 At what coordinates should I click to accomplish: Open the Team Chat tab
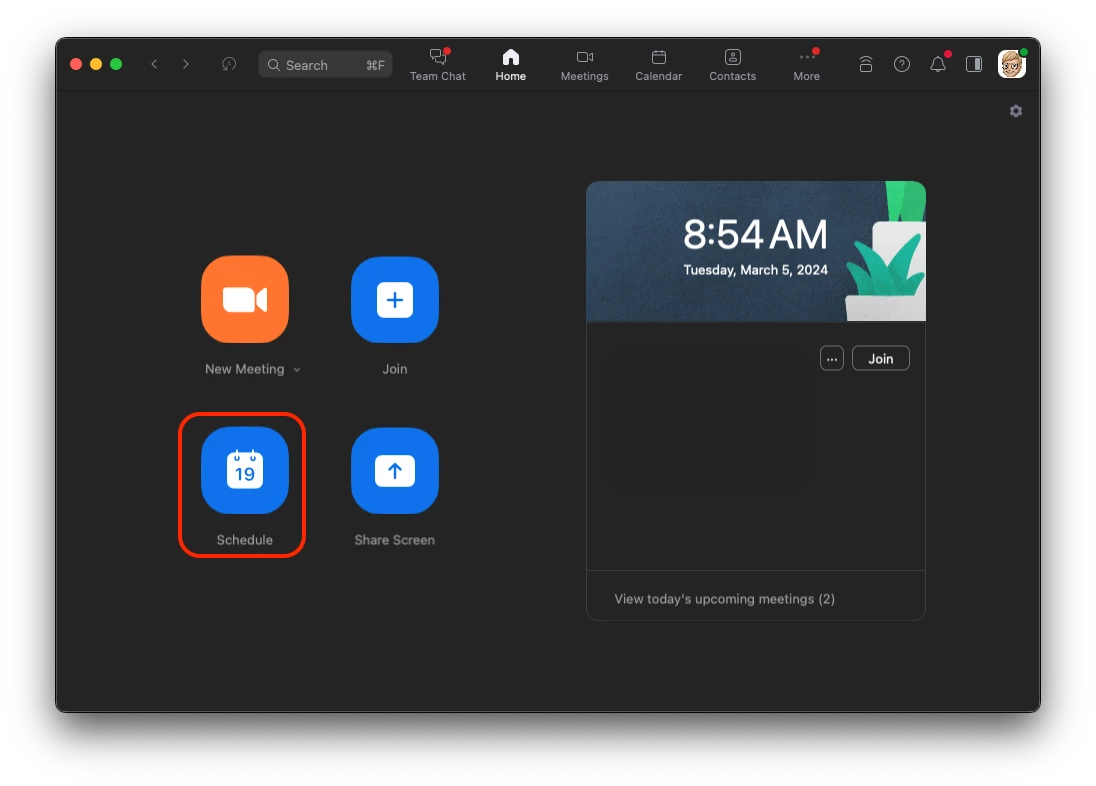point(438,64)
